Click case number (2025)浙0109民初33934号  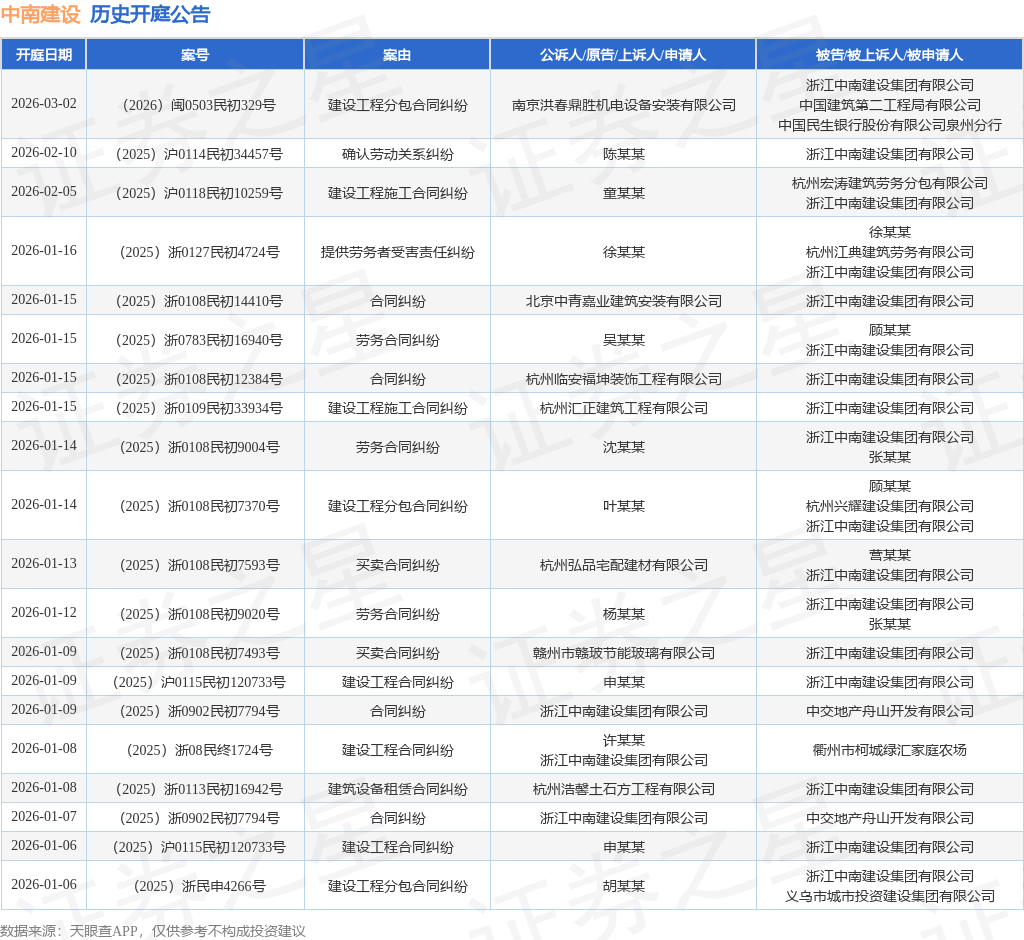199,408
